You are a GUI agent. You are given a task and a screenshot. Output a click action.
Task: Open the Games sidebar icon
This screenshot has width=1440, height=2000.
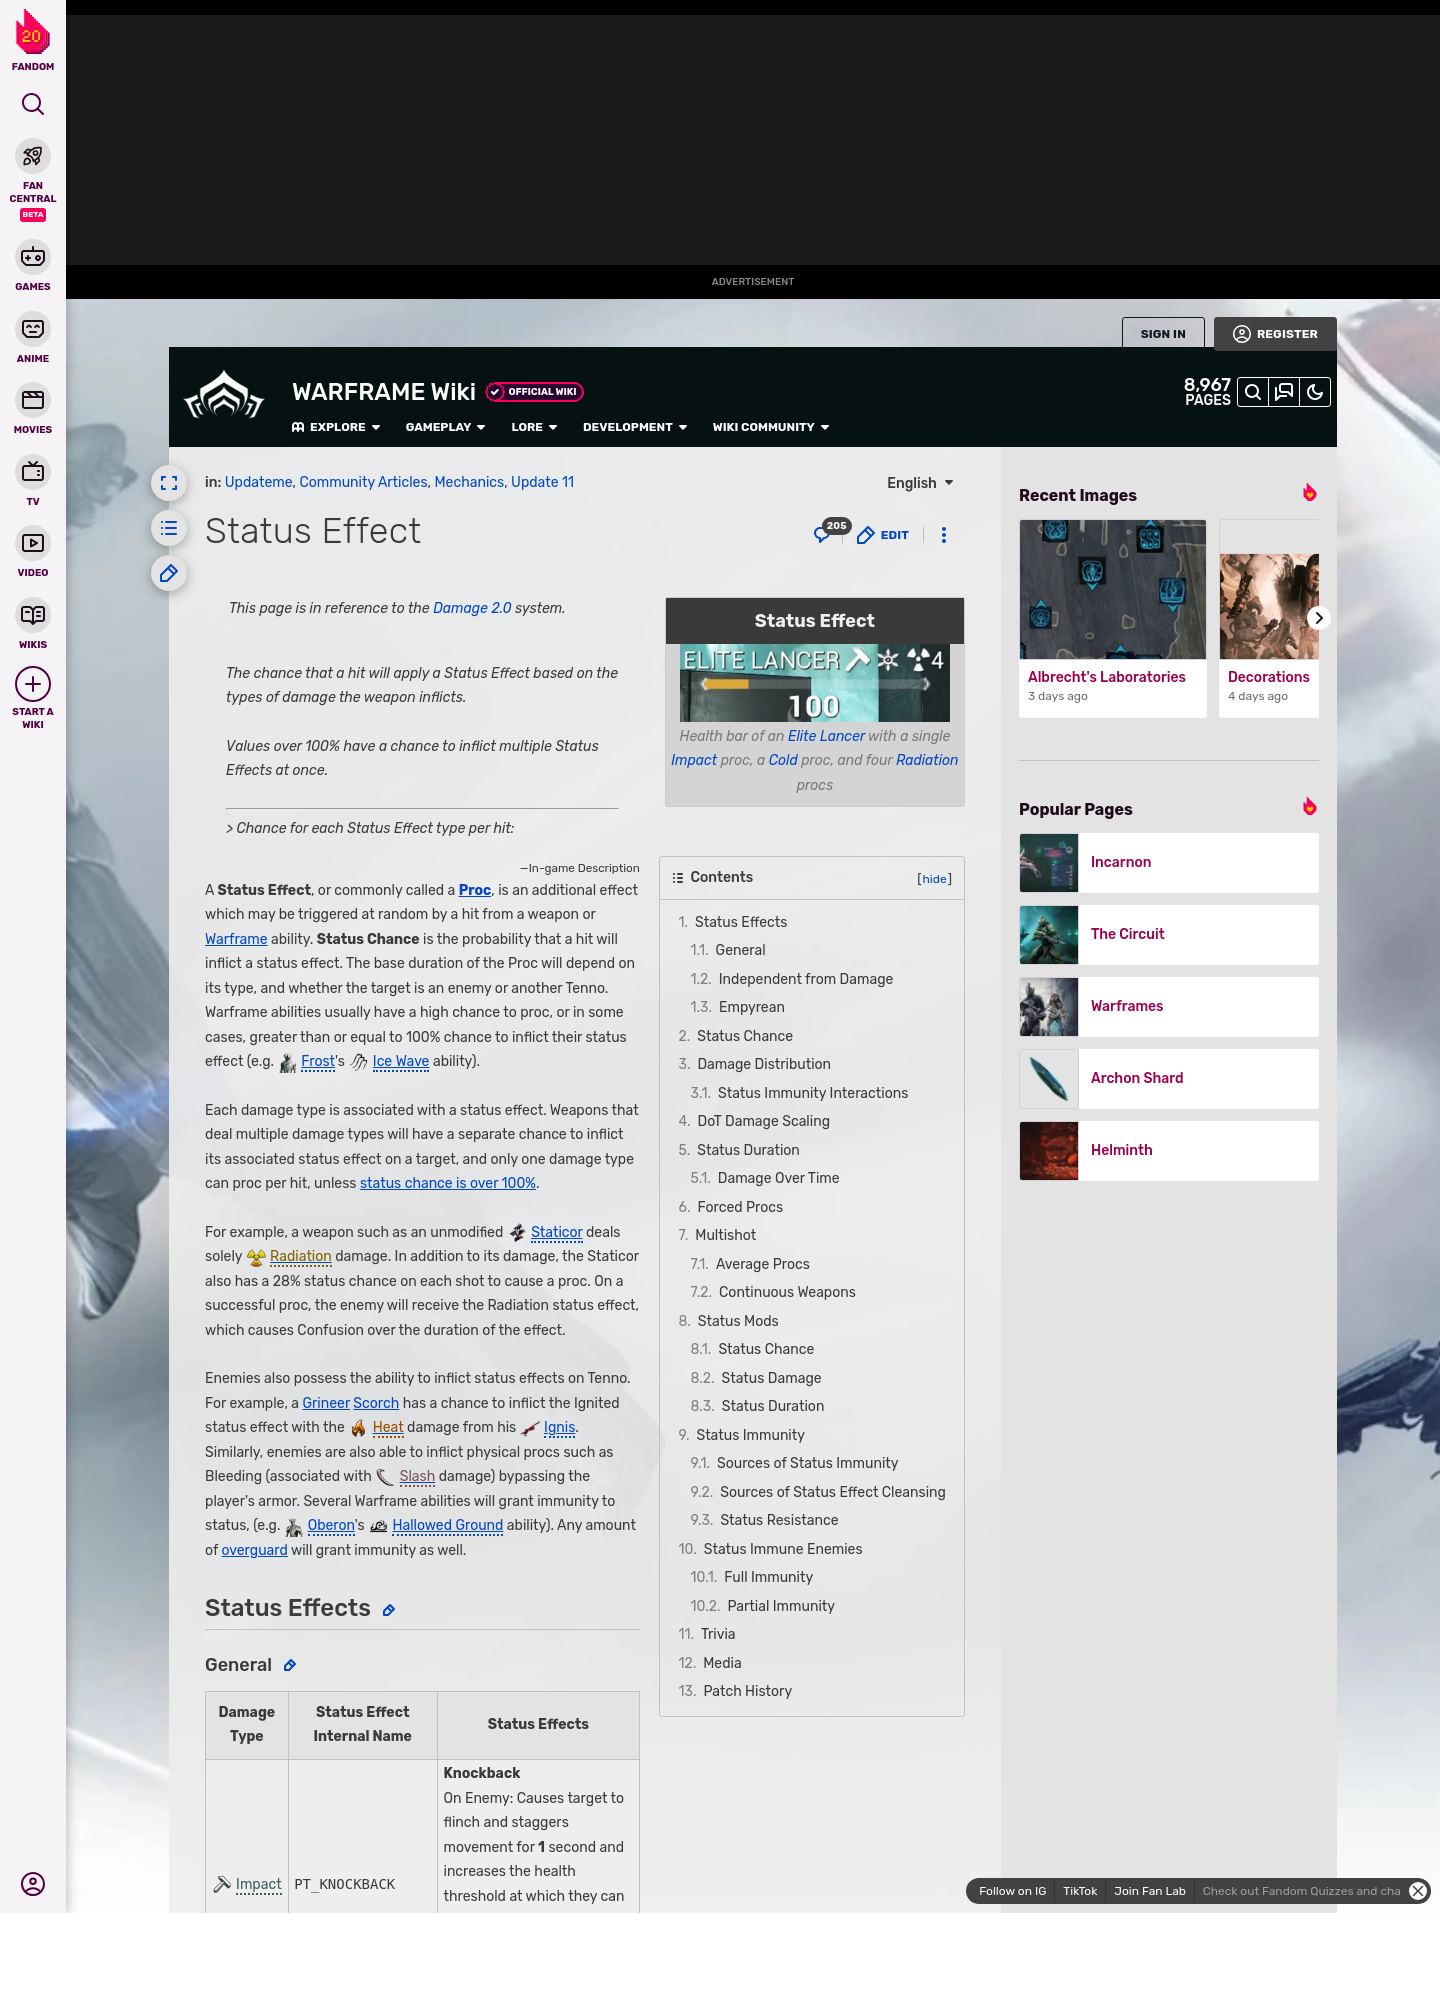point(33,257)
